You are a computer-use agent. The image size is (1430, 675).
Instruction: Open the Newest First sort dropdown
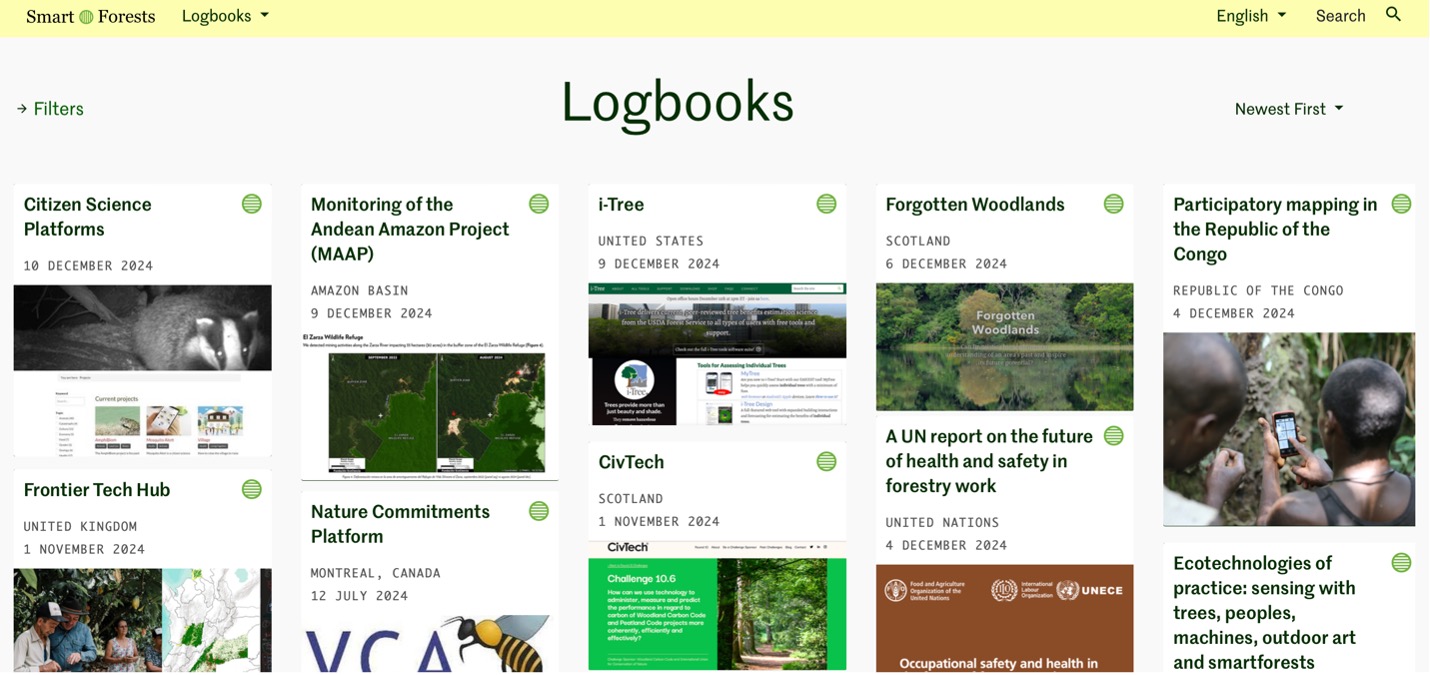coord(1288,109)
